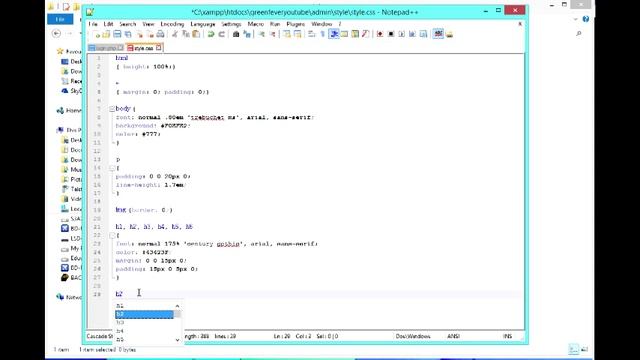Click autocomplete list scroll-up arrow

(177, 306)
